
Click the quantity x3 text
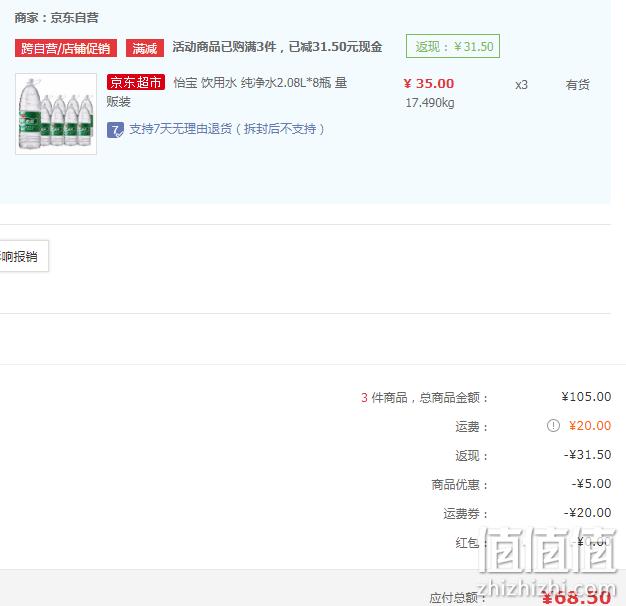coord(521,85)
